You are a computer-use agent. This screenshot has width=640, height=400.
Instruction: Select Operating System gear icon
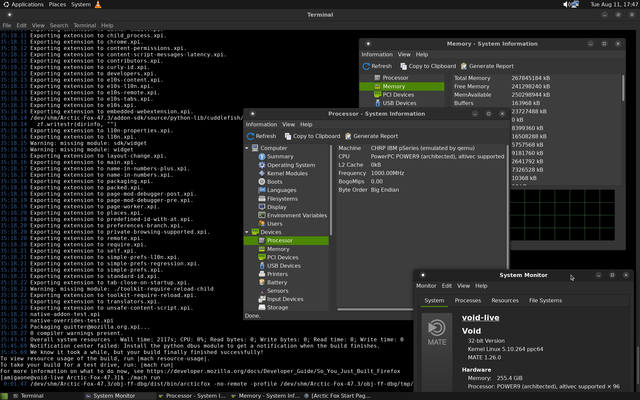[262, 165]
